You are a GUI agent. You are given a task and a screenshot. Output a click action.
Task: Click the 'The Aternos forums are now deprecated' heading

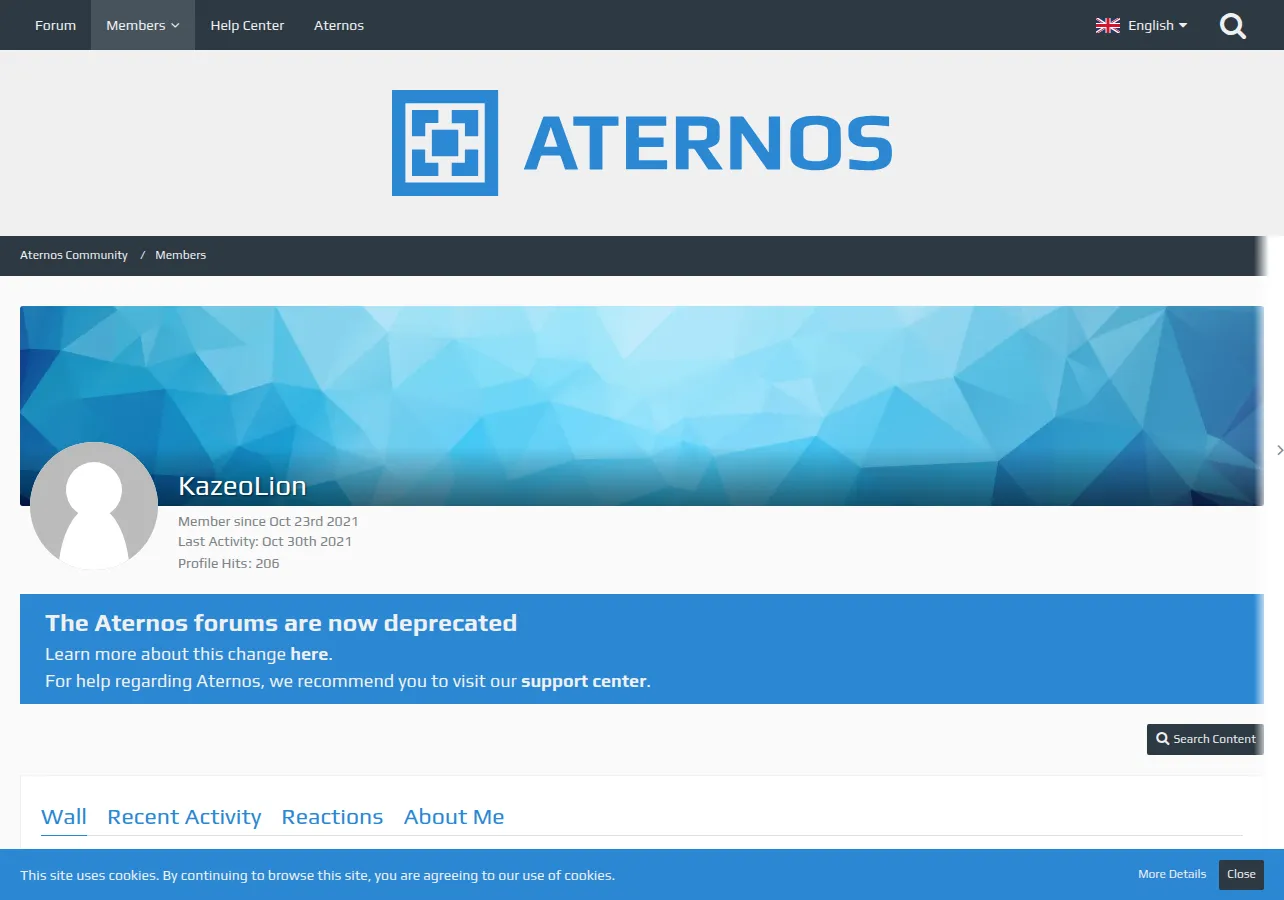281,623
